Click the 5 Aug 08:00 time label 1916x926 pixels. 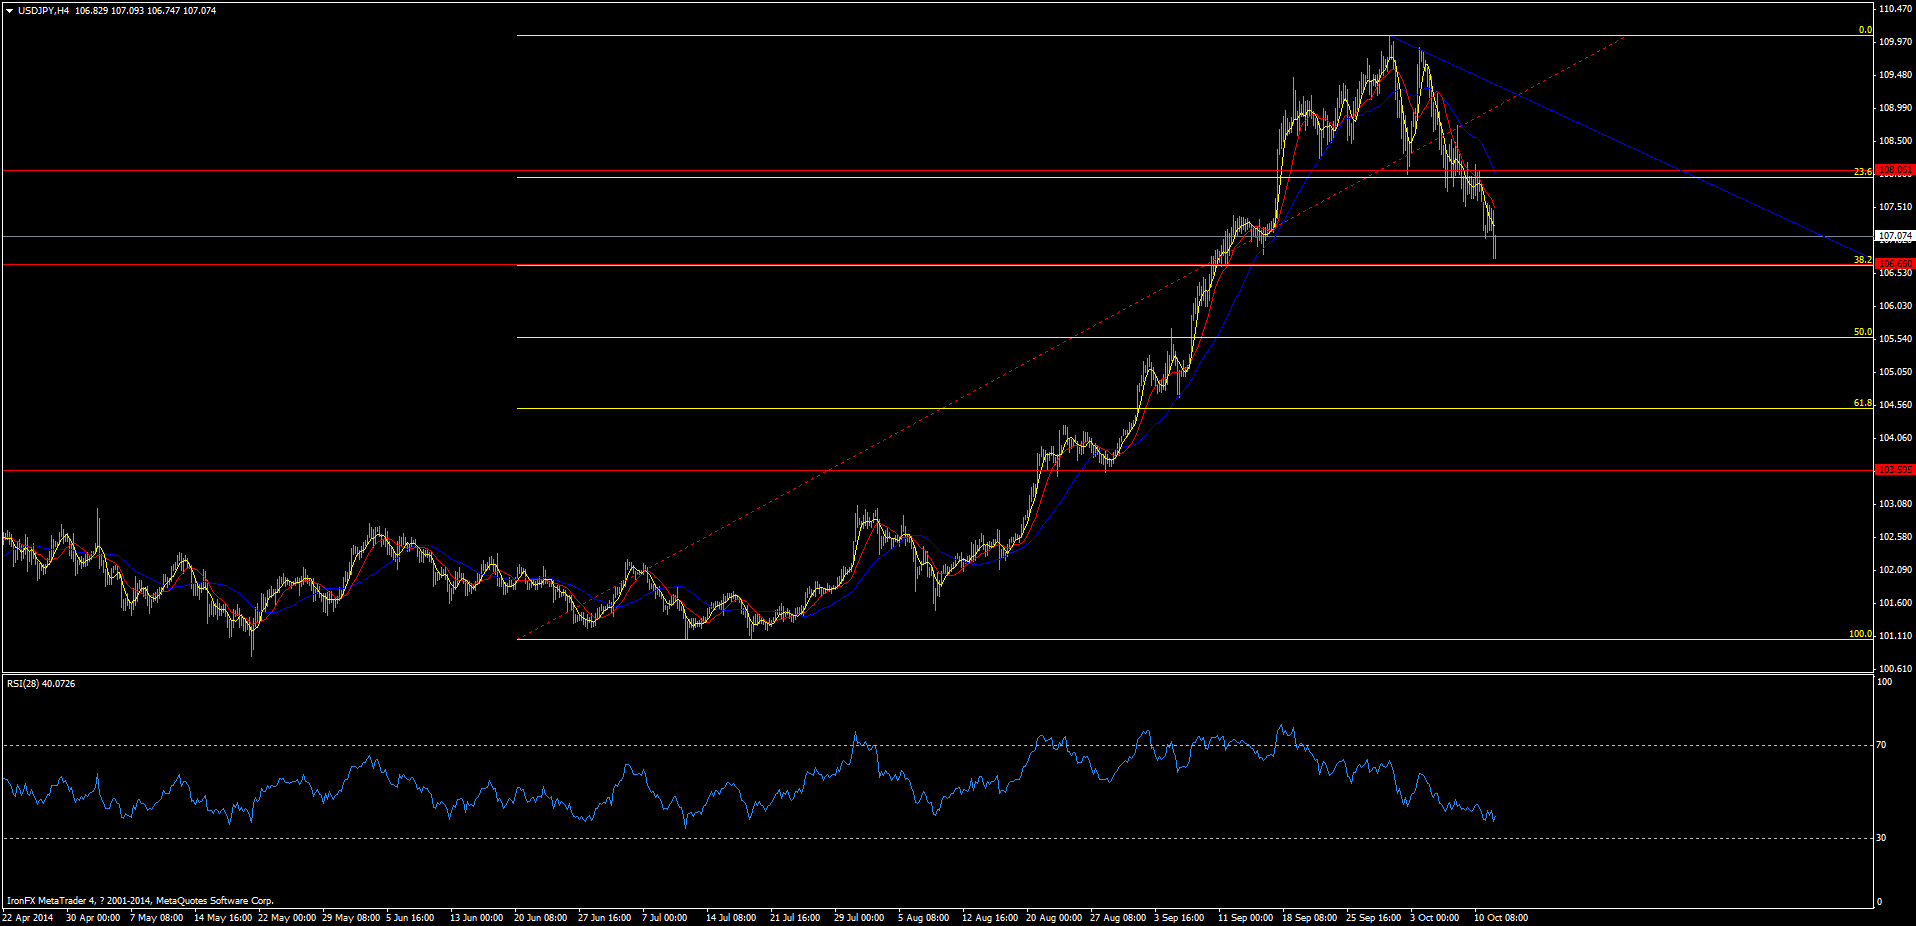coord(924,918)
